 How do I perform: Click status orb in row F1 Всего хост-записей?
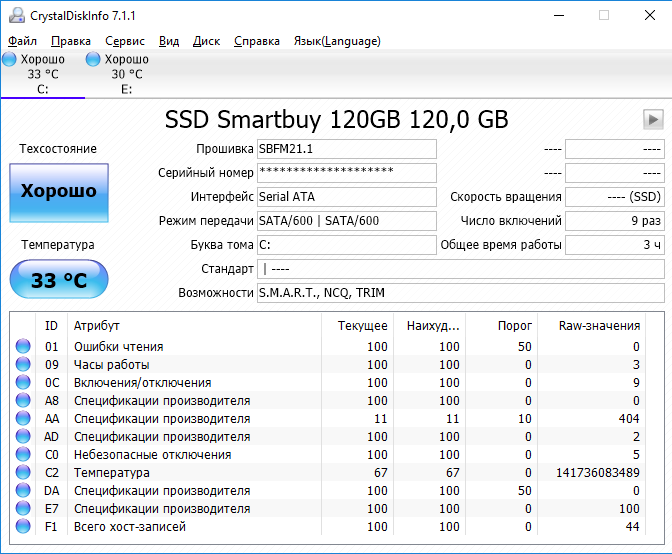pos(23,526)
